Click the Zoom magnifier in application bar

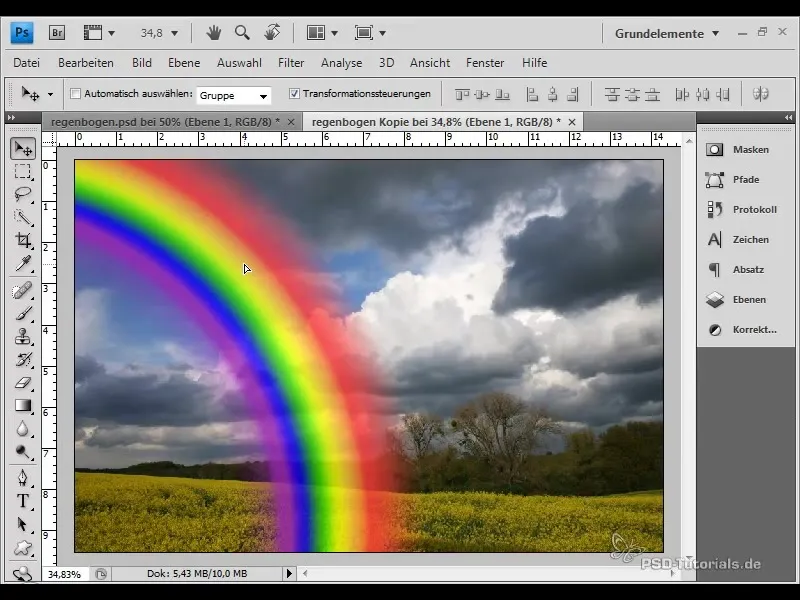pyautogui.click(x=242, y=33)
